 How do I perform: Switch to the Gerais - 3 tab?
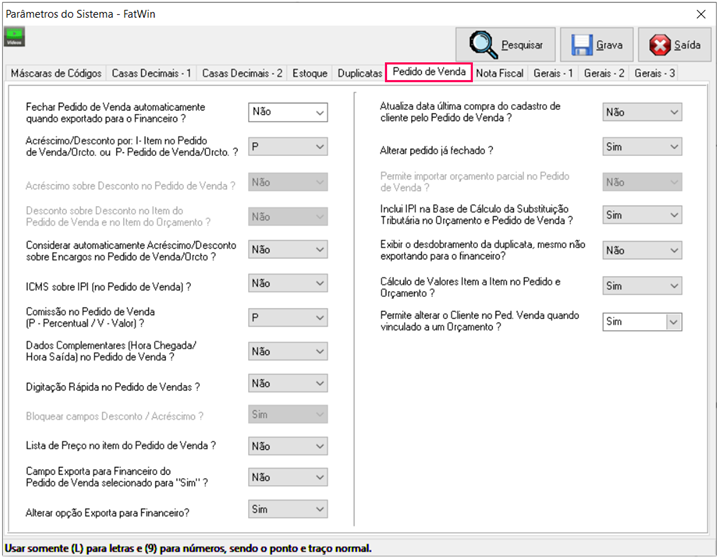tap(655, 73)
